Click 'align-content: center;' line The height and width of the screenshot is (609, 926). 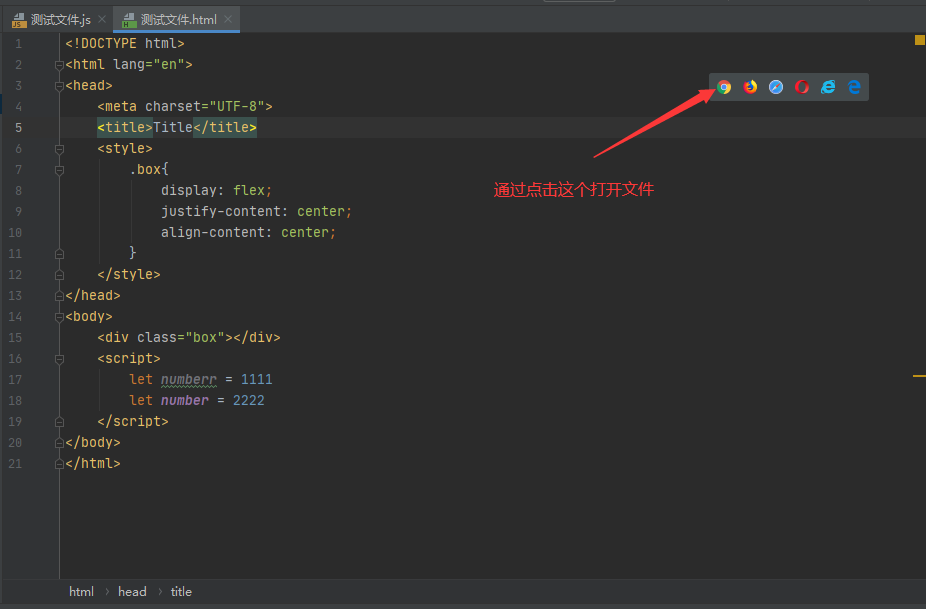pos(249,233)
